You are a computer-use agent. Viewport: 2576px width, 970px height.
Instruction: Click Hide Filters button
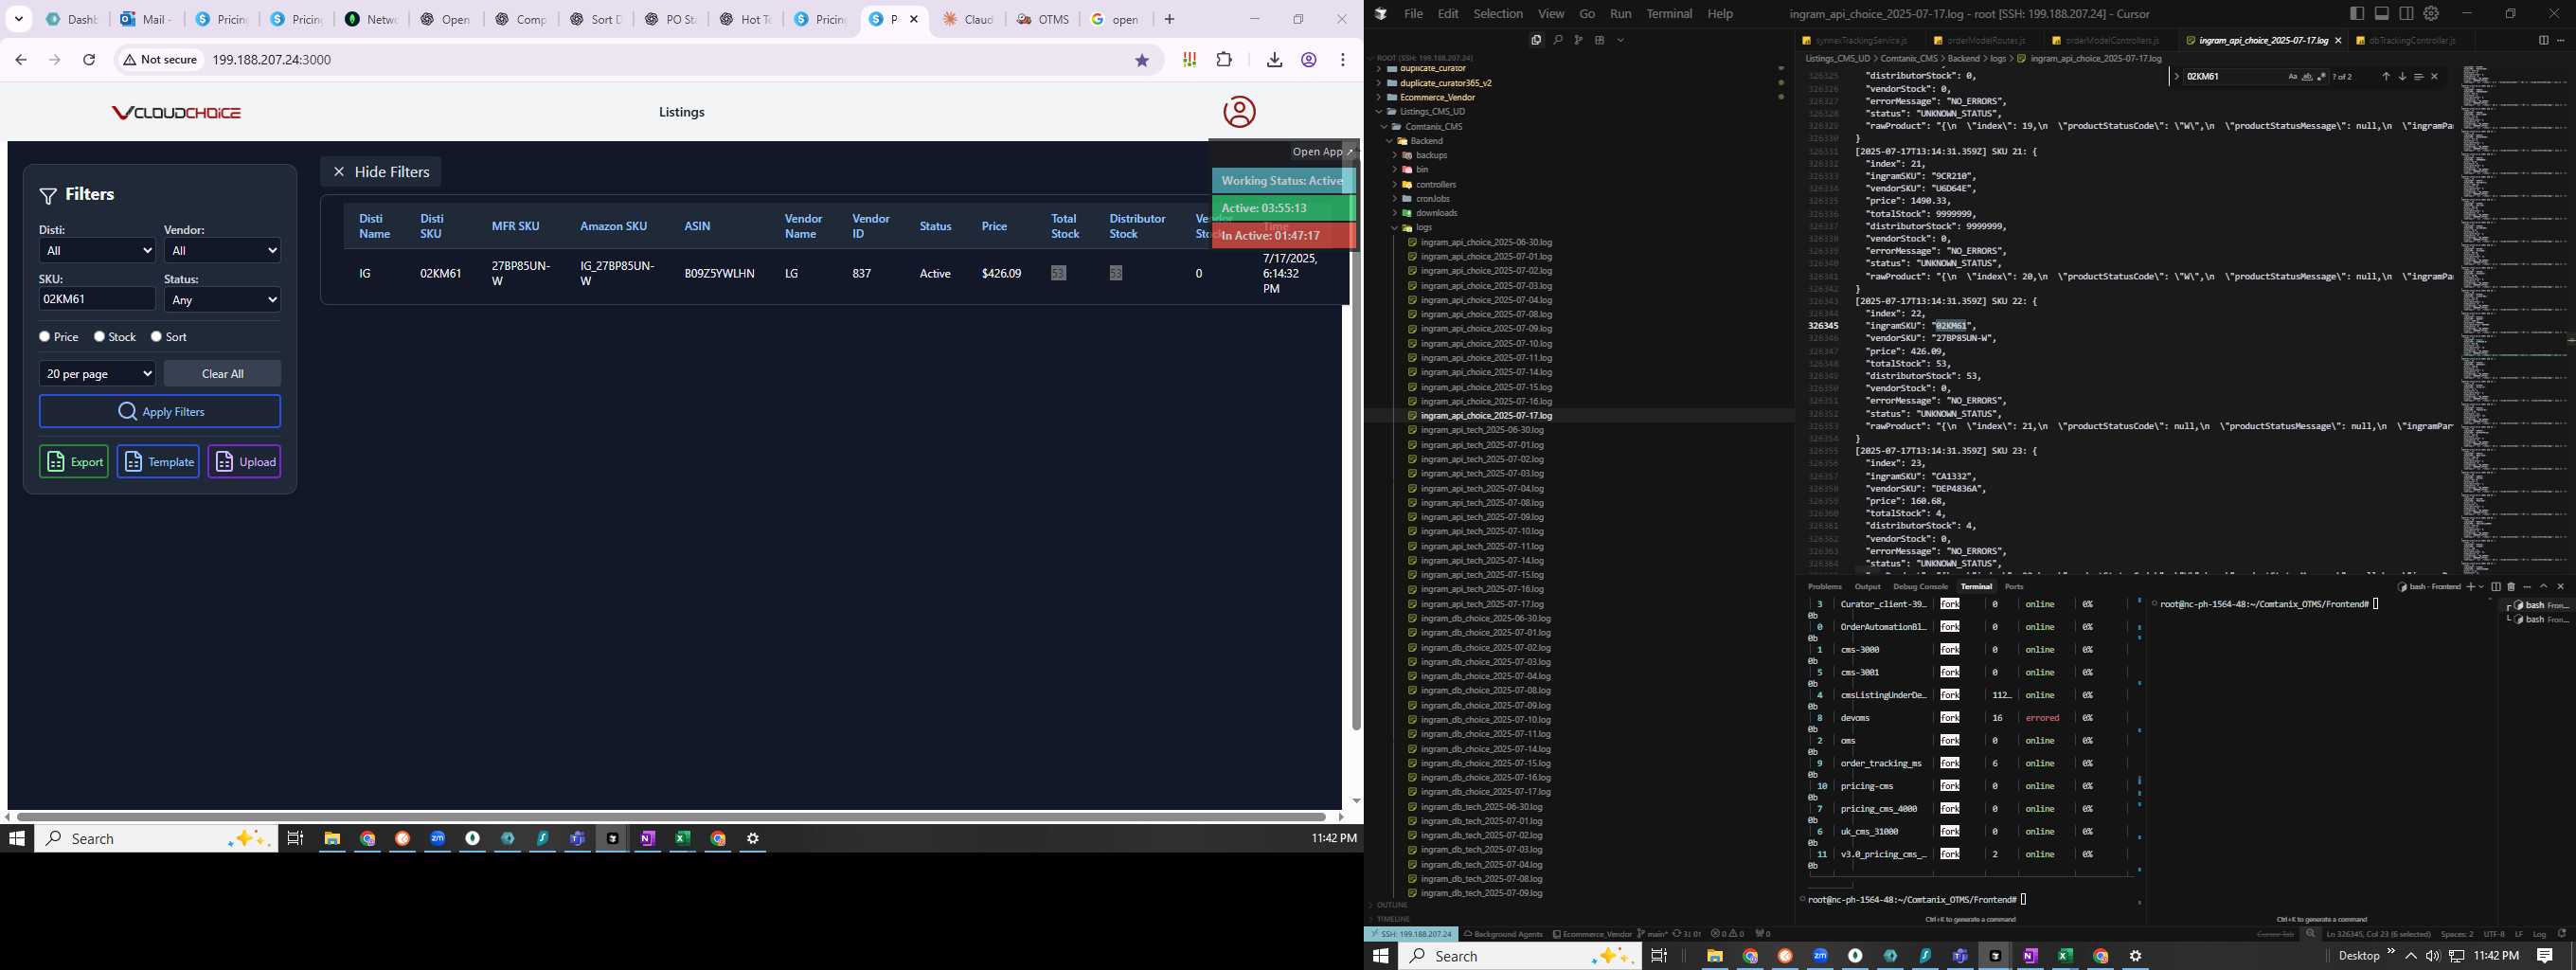[x=381, y=172]
